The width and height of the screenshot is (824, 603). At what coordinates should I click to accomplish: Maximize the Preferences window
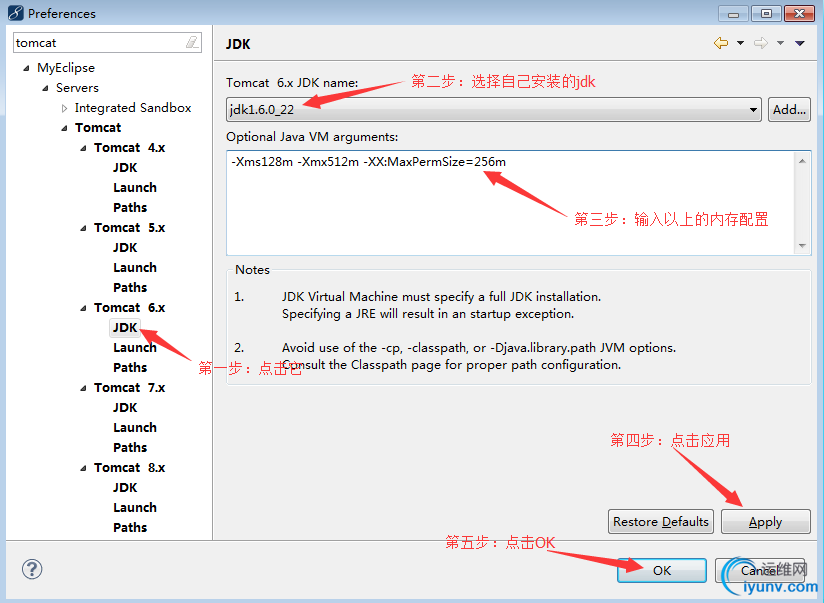coord(766,14)
